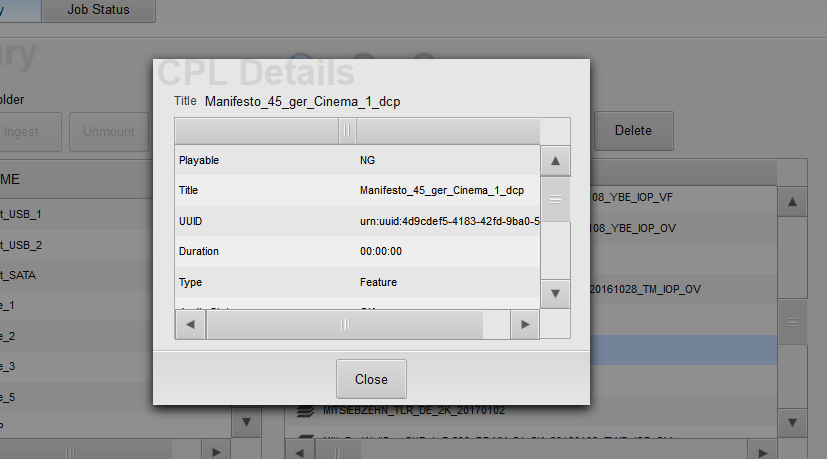Select the Type row showing Feature

click(357, 282)
